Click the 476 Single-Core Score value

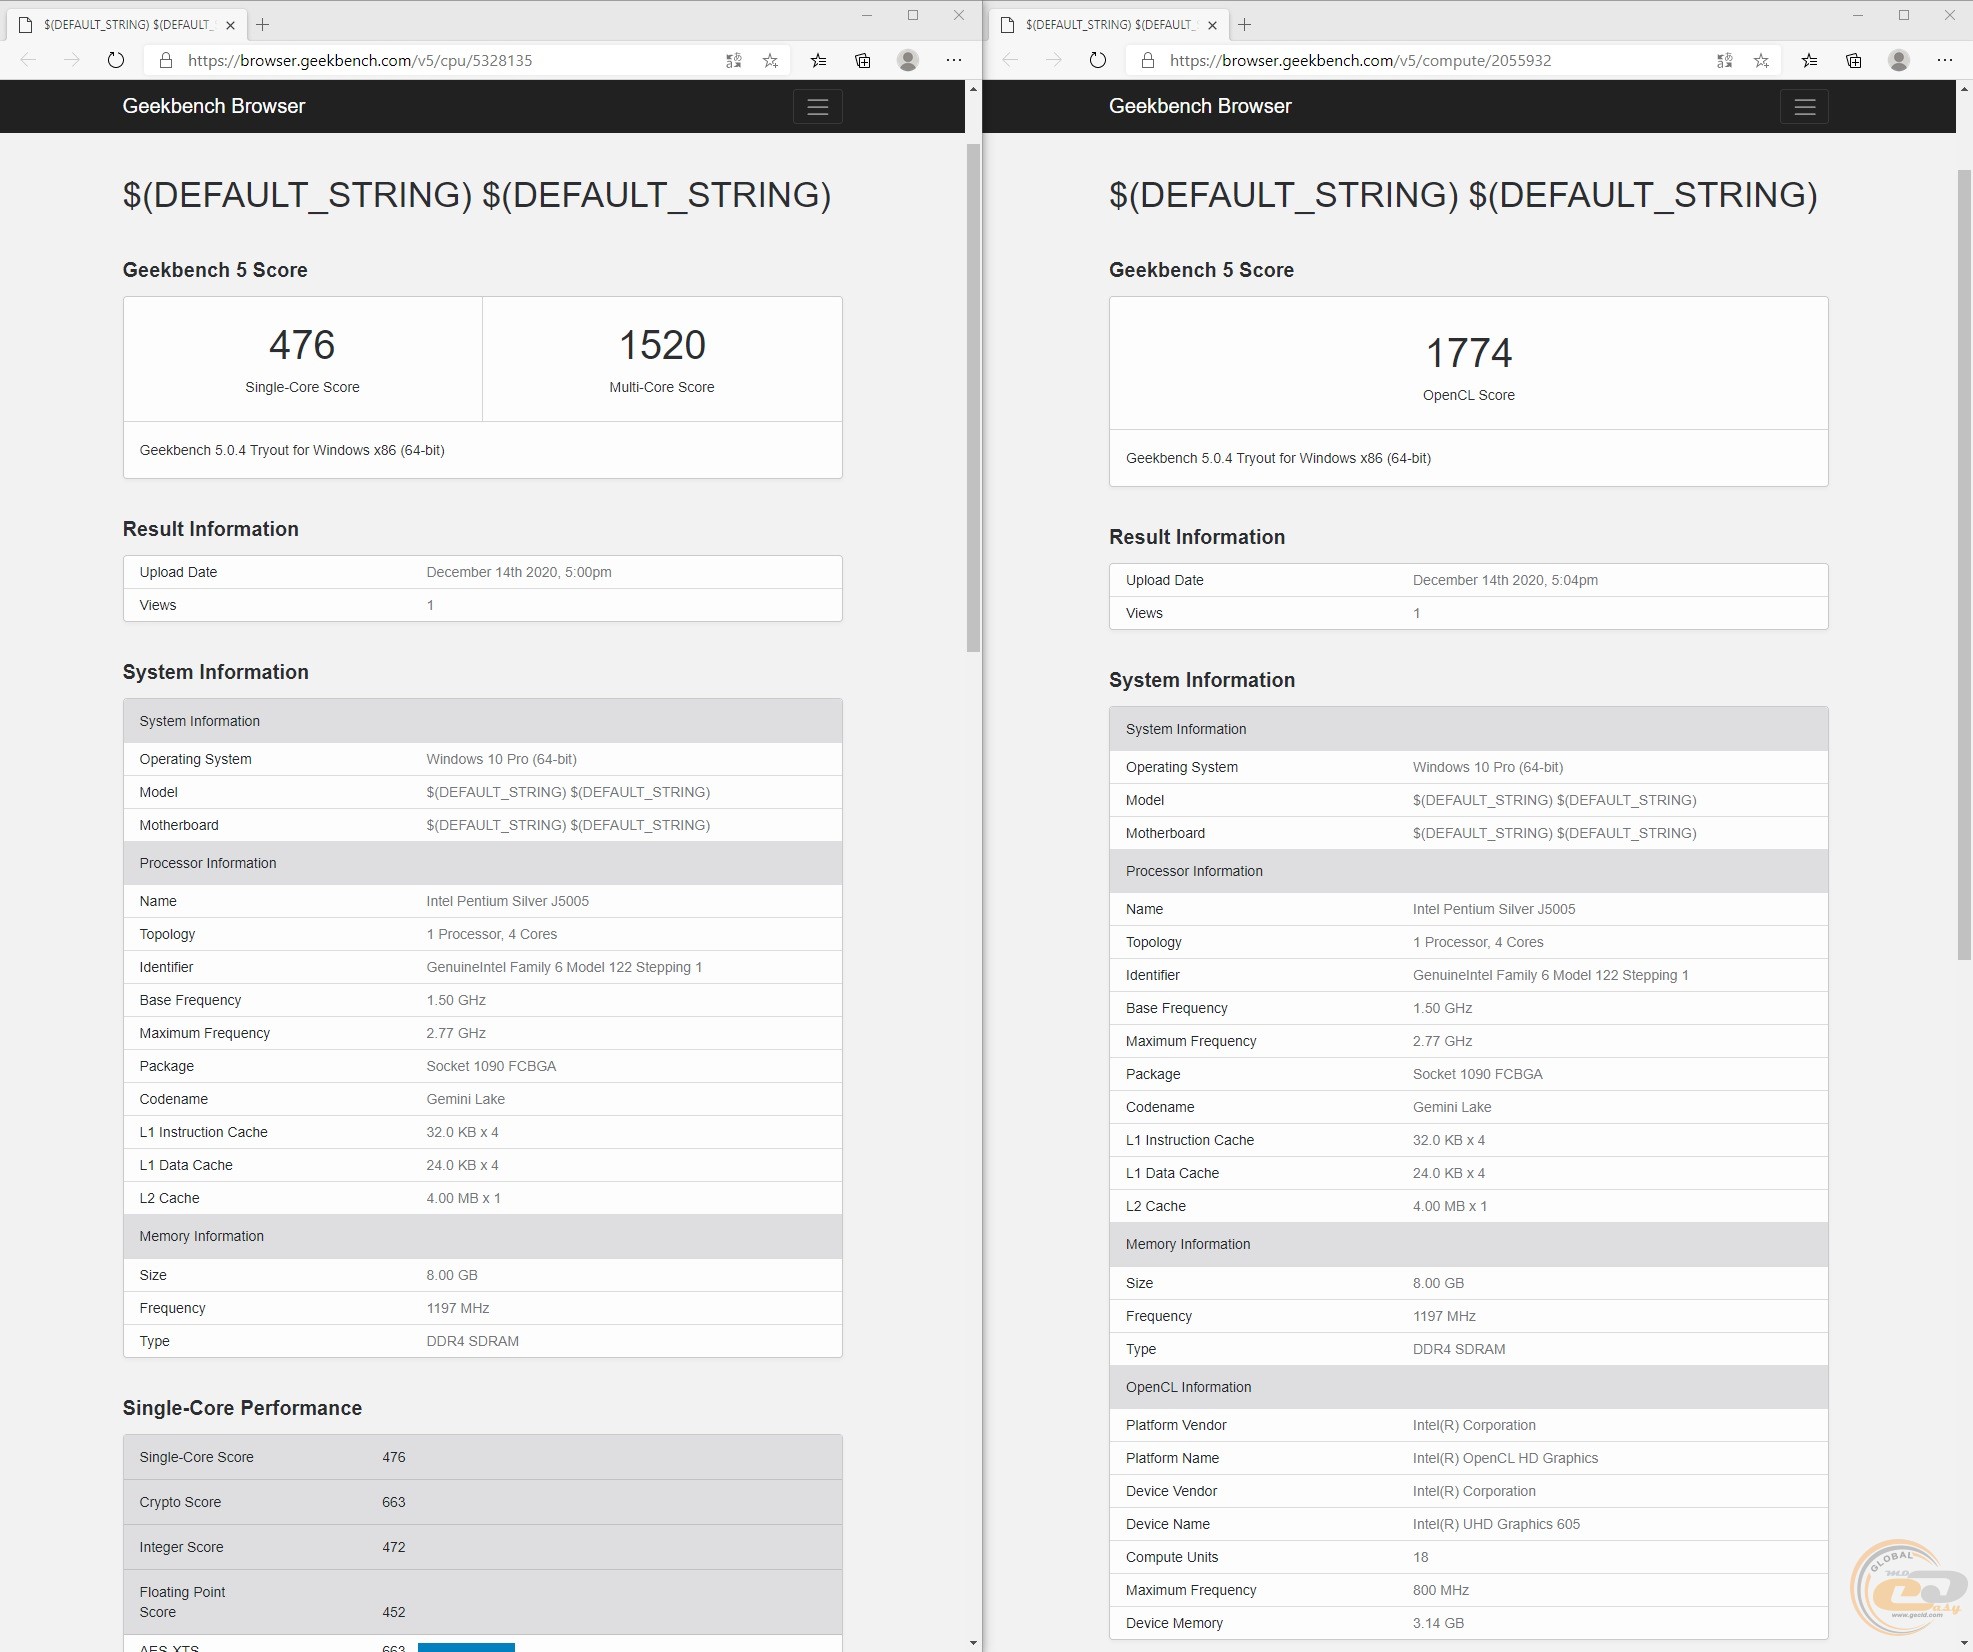tap(302, 345)
